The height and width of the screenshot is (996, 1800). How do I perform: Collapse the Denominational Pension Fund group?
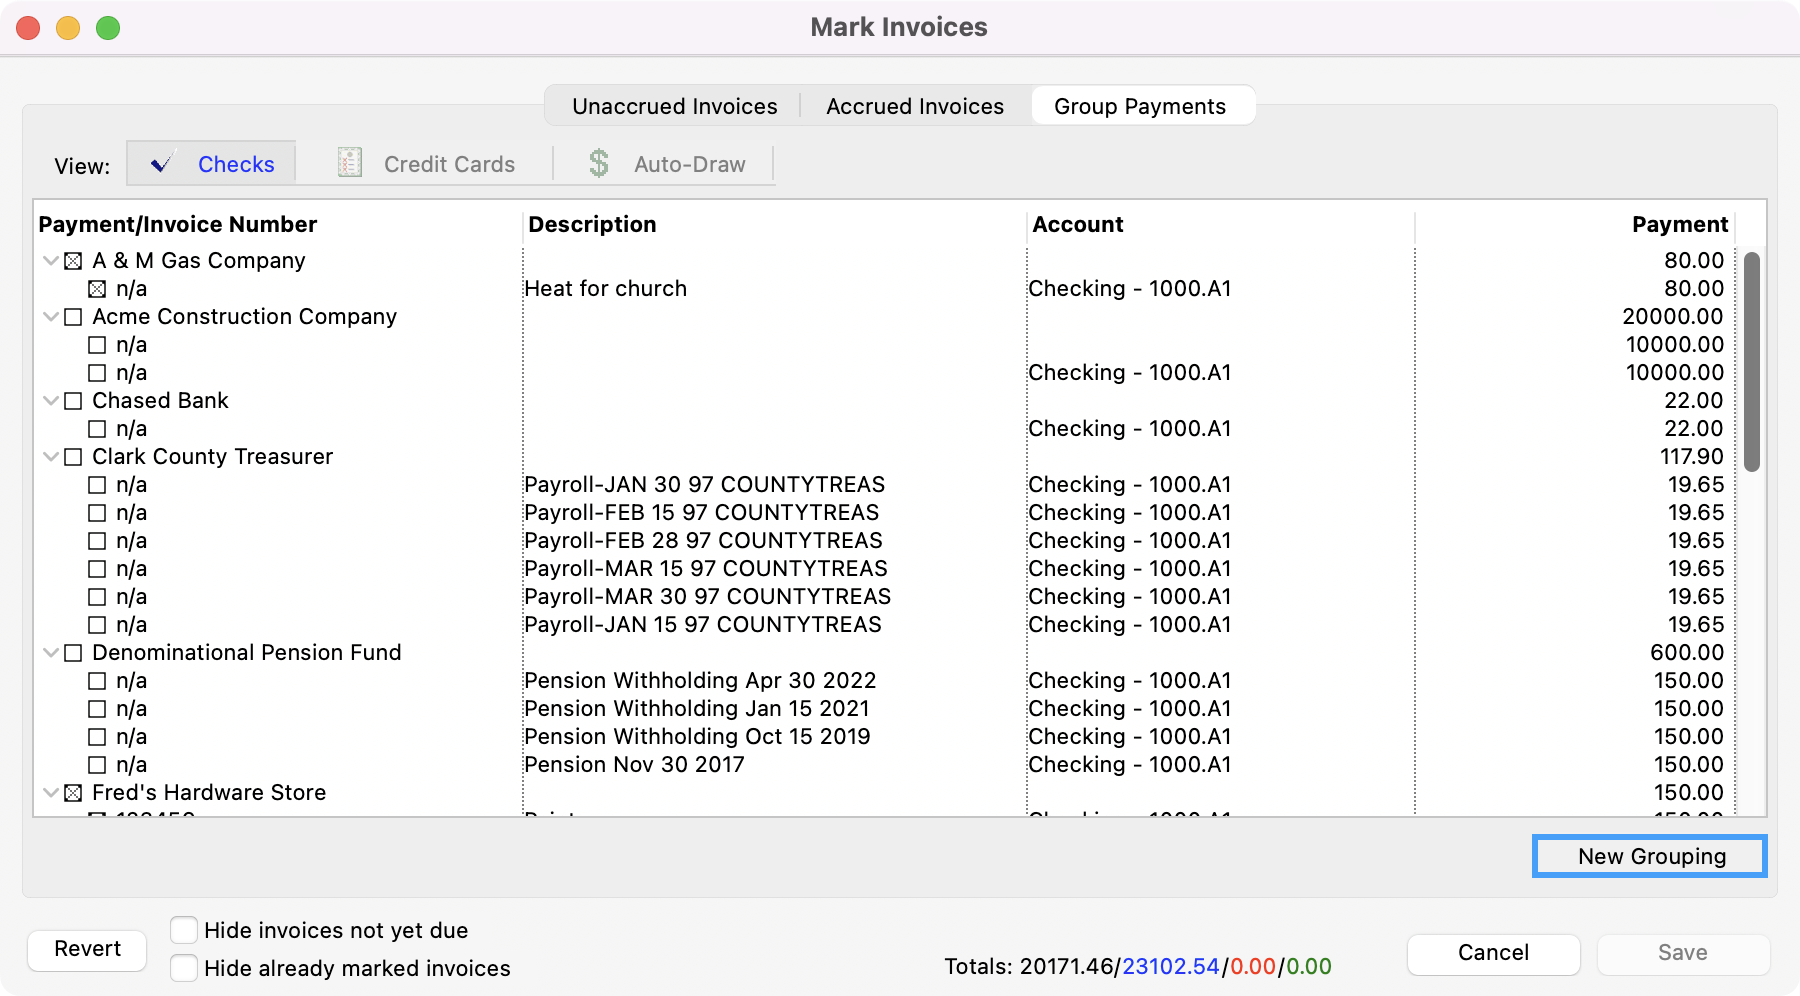pos(51,653)
